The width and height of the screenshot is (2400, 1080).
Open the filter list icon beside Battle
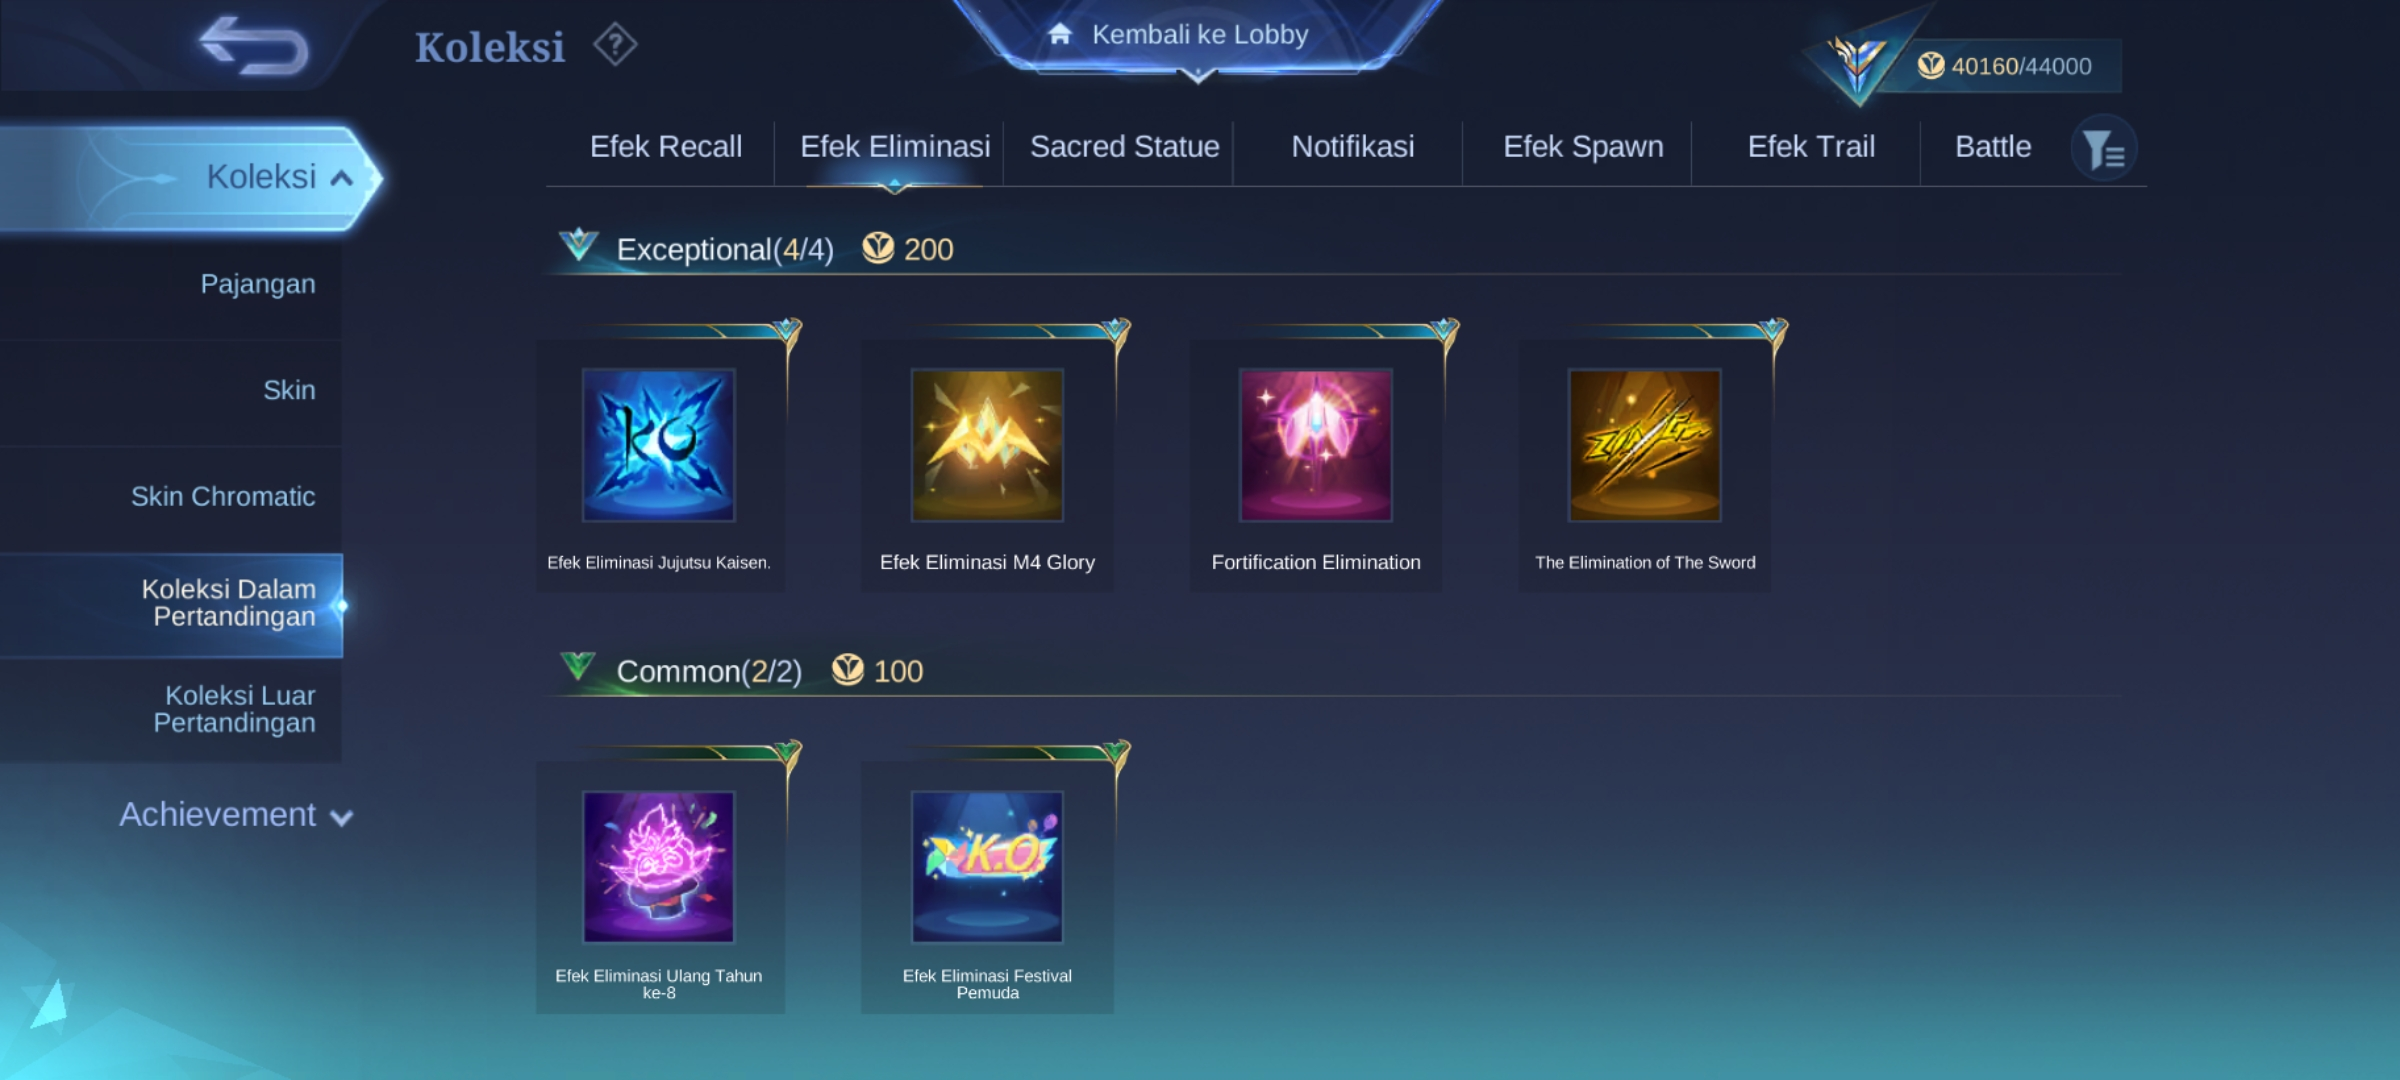(x=2103, y=149)
